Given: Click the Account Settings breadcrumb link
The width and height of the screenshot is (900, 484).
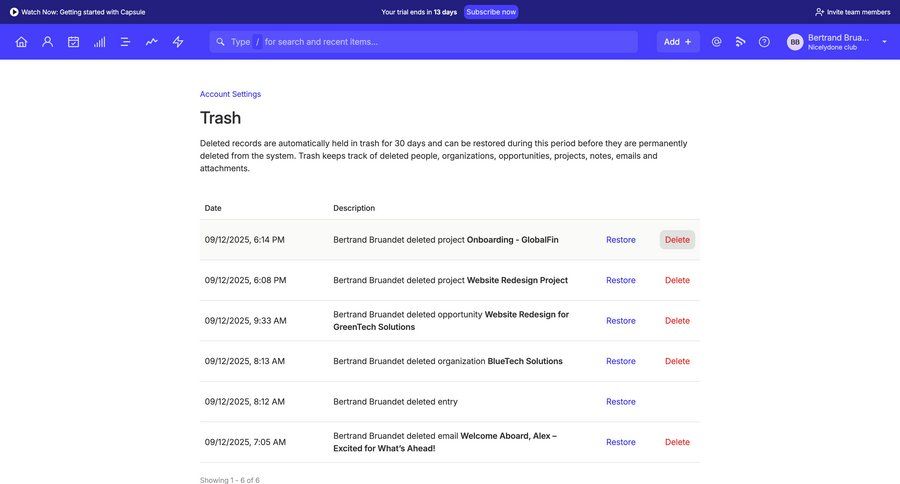Looking at the screenshot, I should (x=230, y=94).
